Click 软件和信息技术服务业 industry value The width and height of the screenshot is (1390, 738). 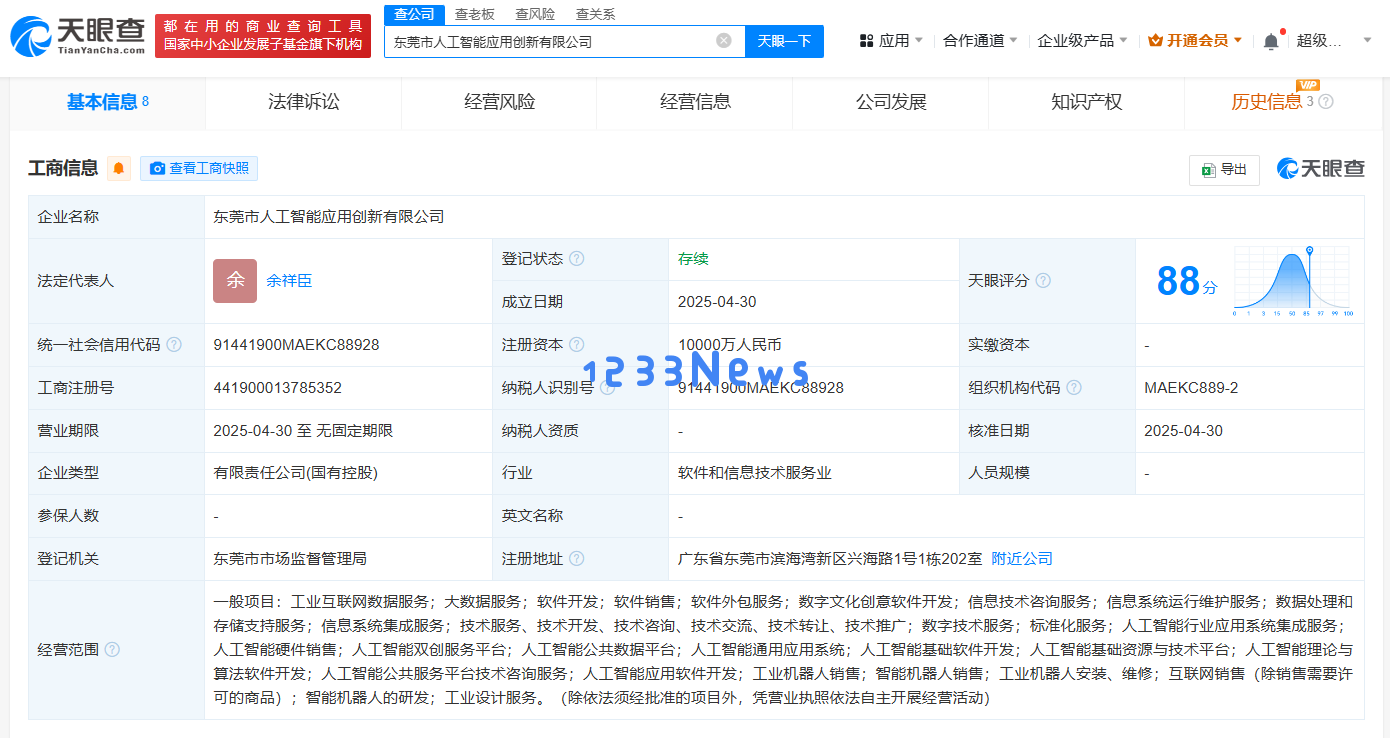[x=755, y=473]
